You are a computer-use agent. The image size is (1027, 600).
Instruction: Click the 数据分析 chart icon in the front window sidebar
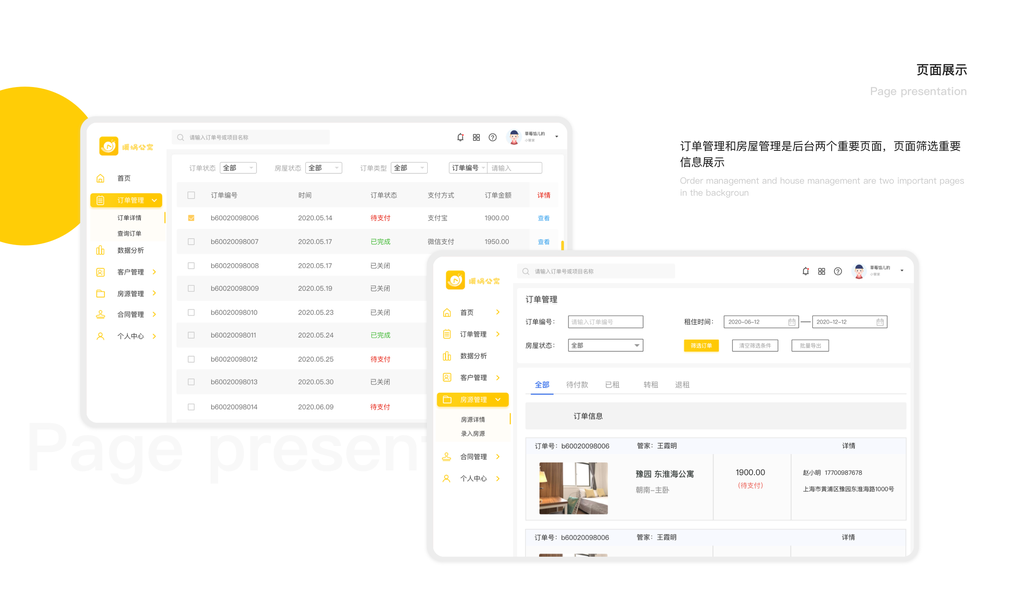[447, 356]
